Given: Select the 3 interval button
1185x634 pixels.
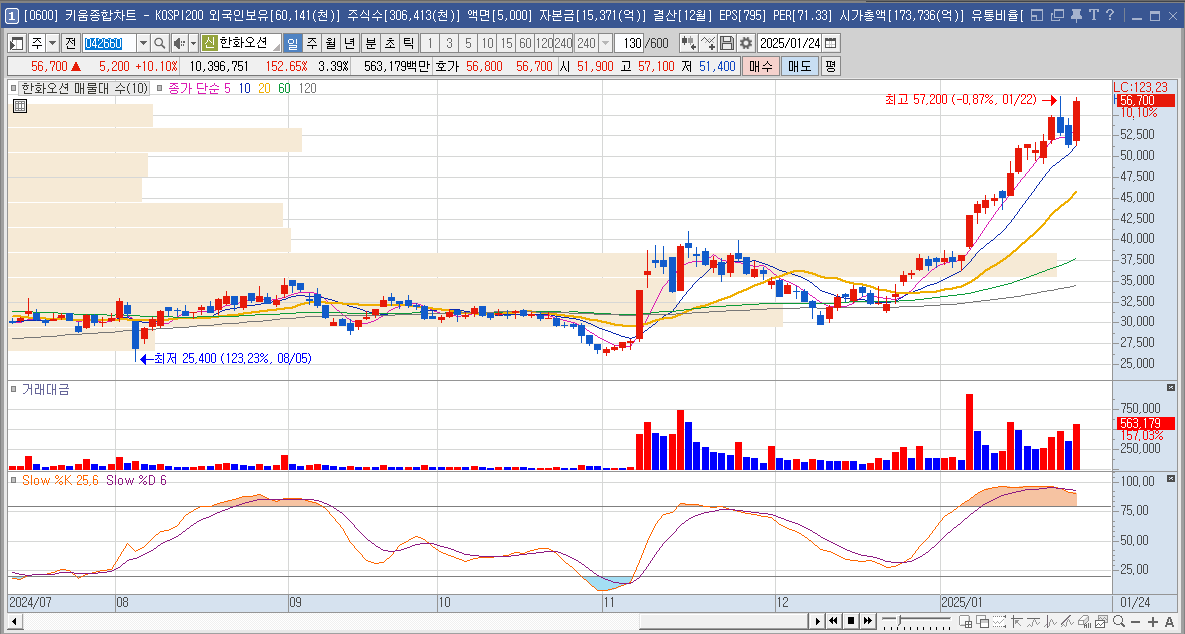Looking at the screenshot, I should point(450,43).
